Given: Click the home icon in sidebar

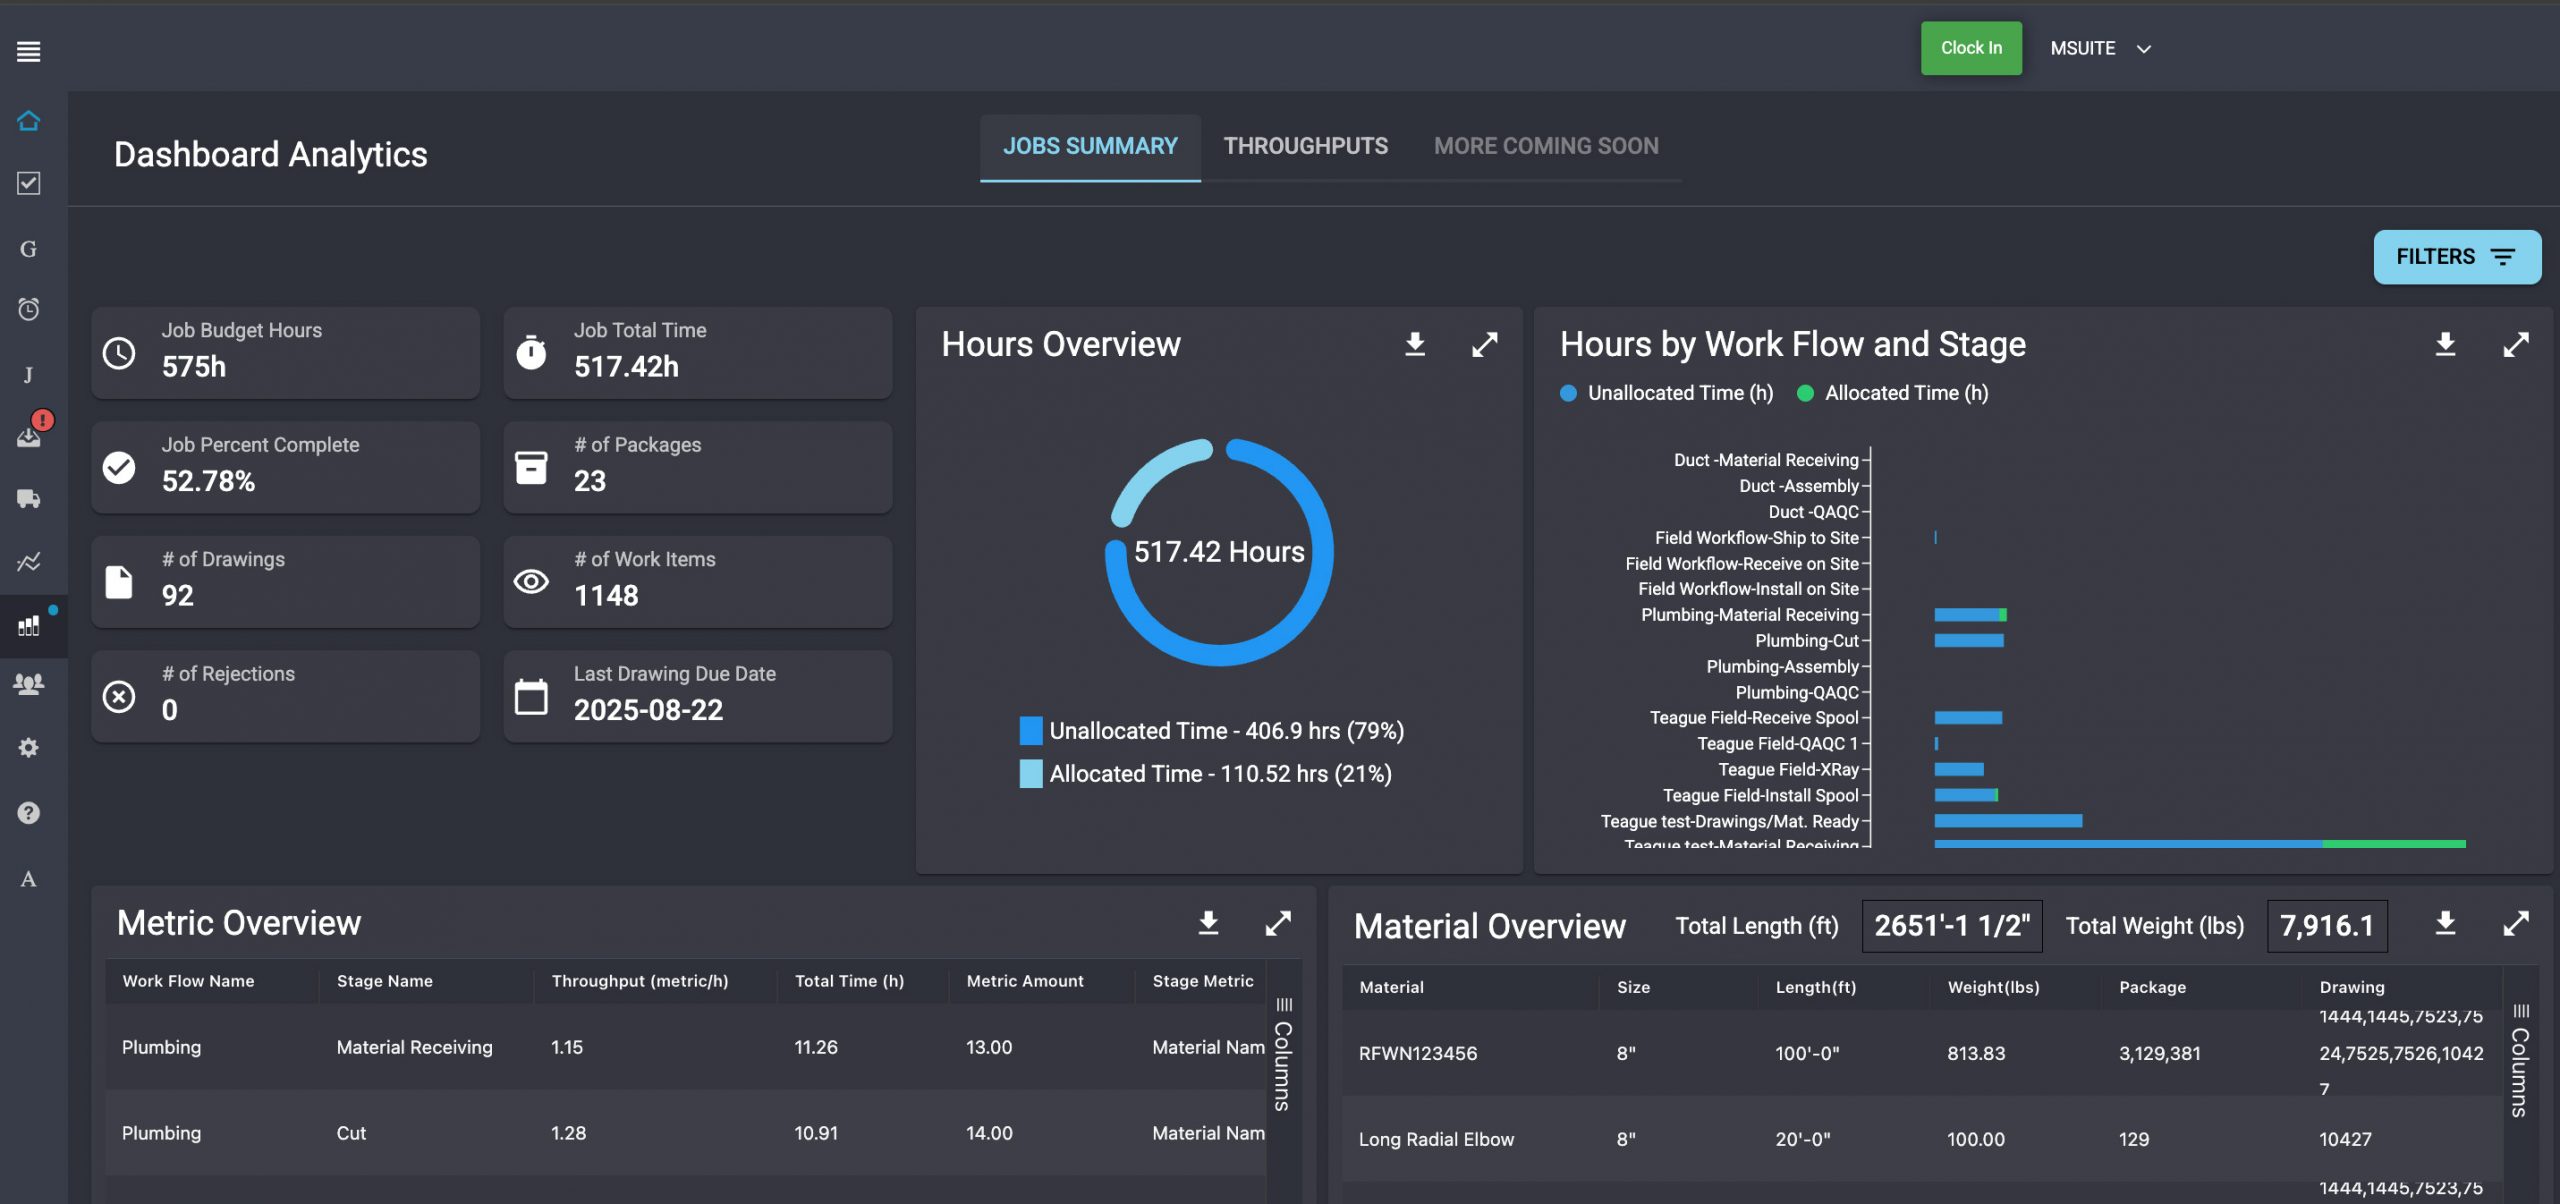Looking at the screenshot, I should [x=28, y=121].
